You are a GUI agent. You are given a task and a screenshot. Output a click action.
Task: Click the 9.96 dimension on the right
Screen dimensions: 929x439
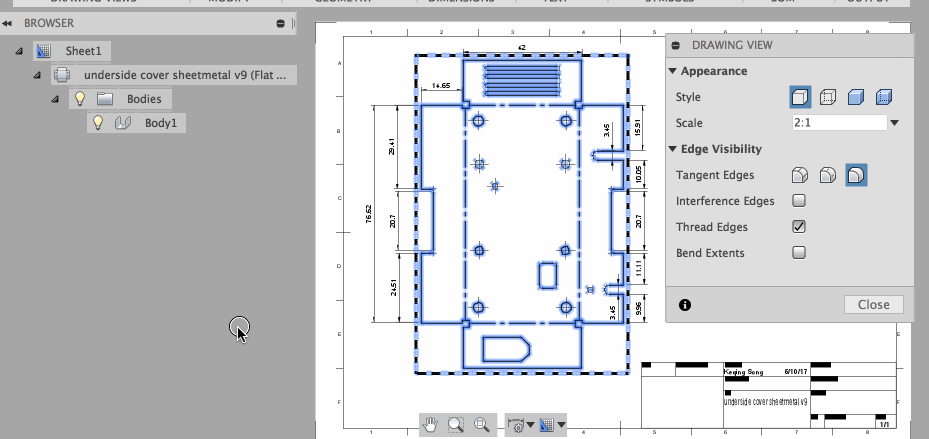click(x=638, y=309)
